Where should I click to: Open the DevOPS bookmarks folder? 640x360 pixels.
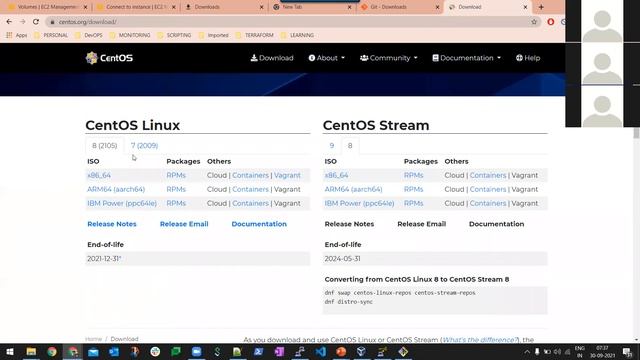pos(89,35)
